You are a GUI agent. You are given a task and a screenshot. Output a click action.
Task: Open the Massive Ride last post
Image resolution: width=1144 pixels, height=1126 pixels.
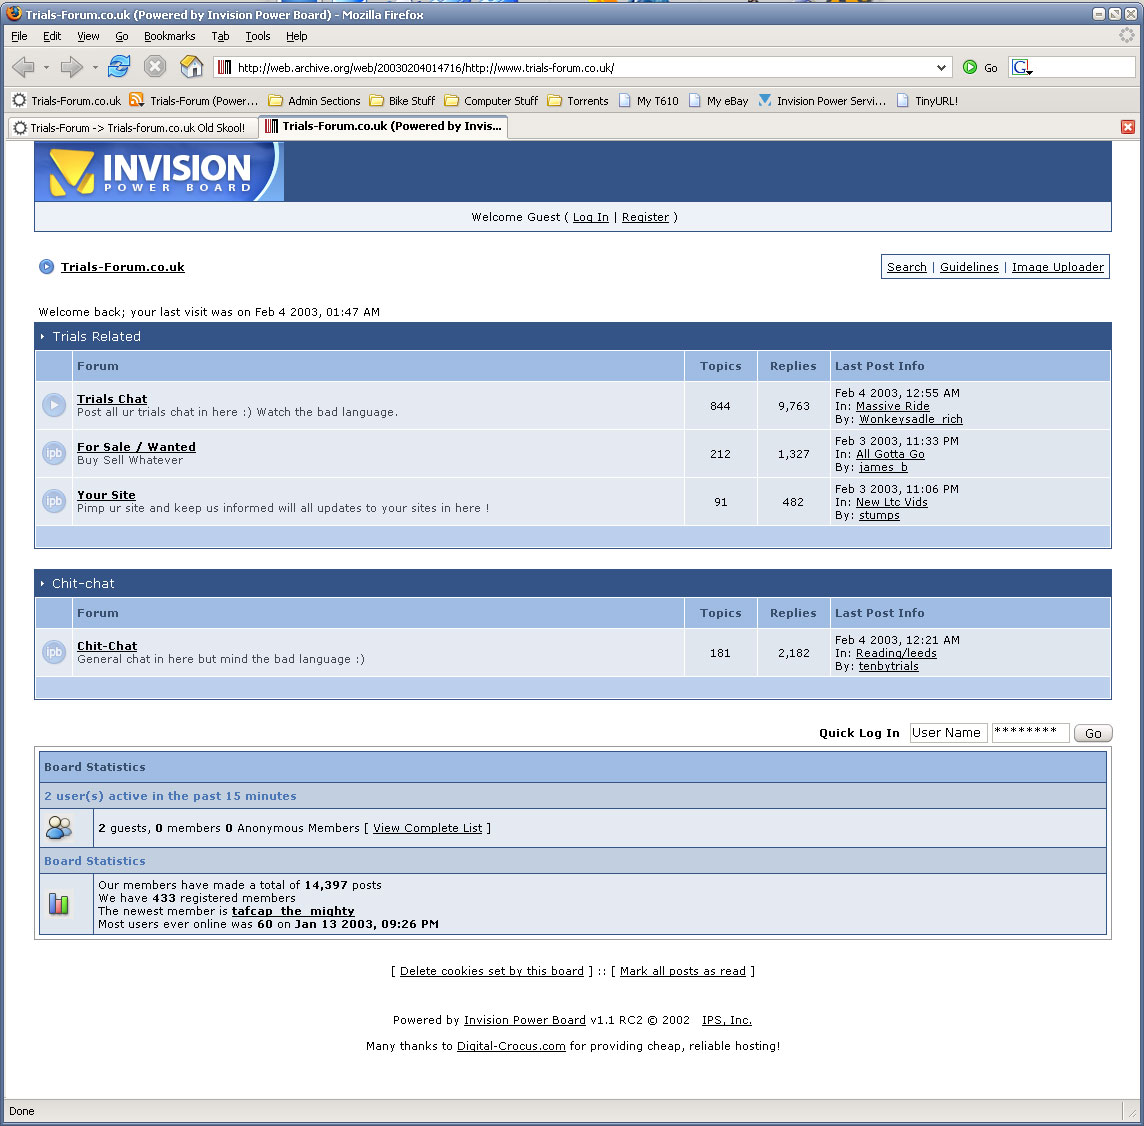(x=892, y=406)
